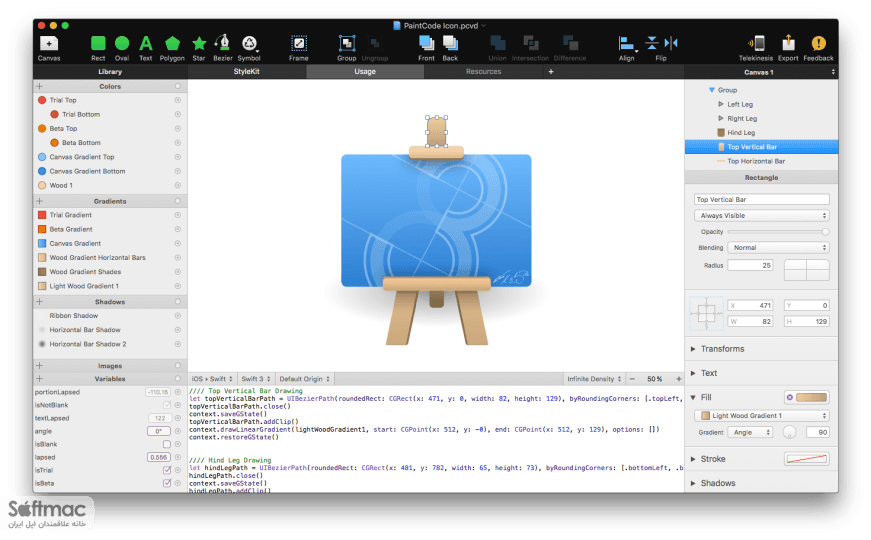
Task: Expand the Transforms section
Action: point(693,349)
